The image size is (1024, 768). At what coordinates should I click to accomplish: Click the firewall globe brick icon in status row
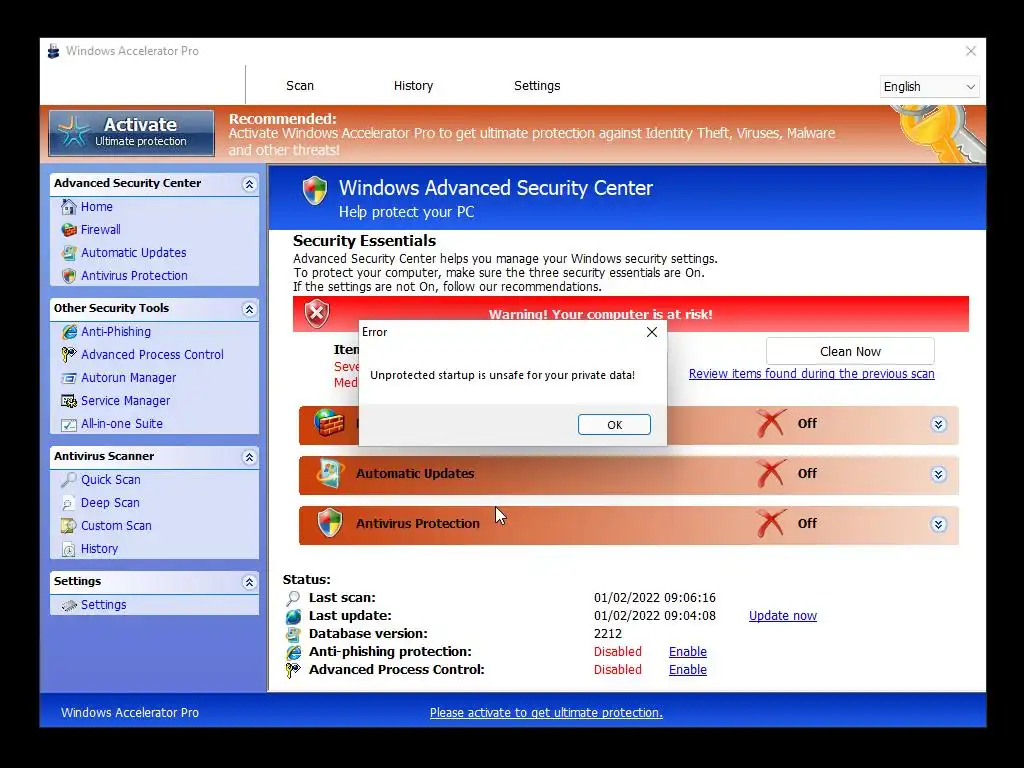[x=328, y=423]
